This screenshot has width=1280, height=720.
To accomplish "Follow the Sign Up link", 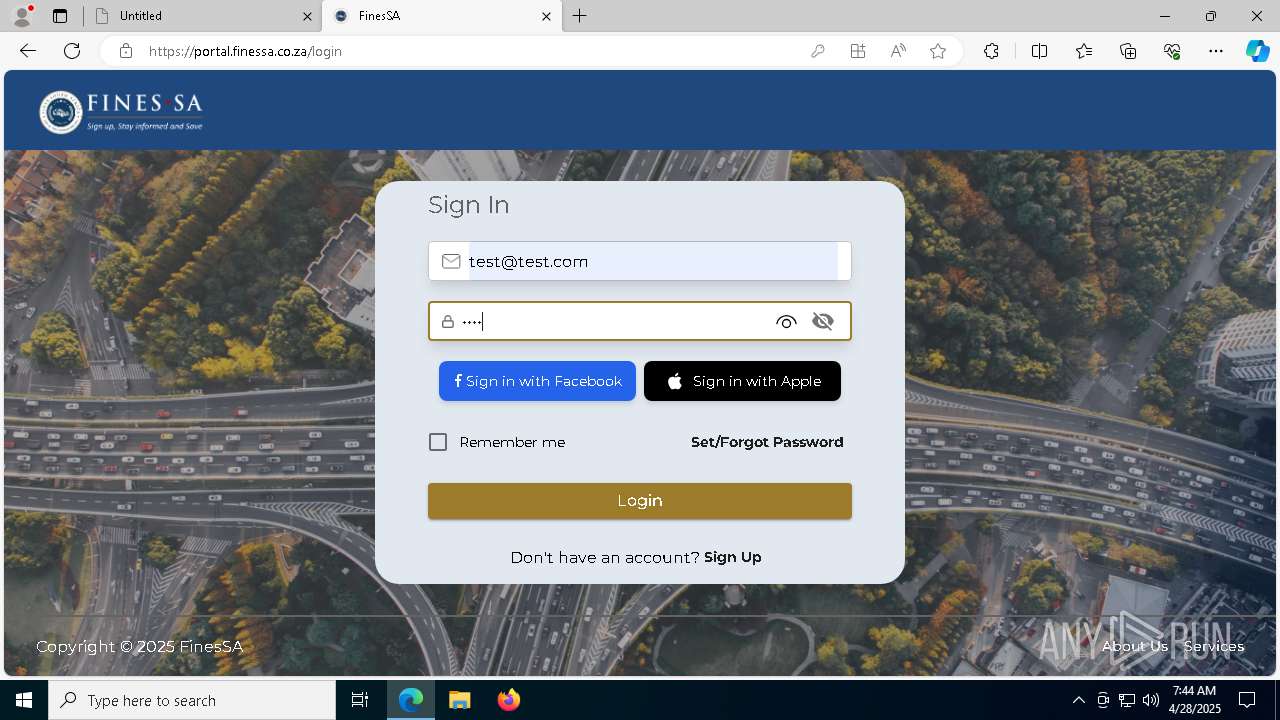I will point(733,557).
